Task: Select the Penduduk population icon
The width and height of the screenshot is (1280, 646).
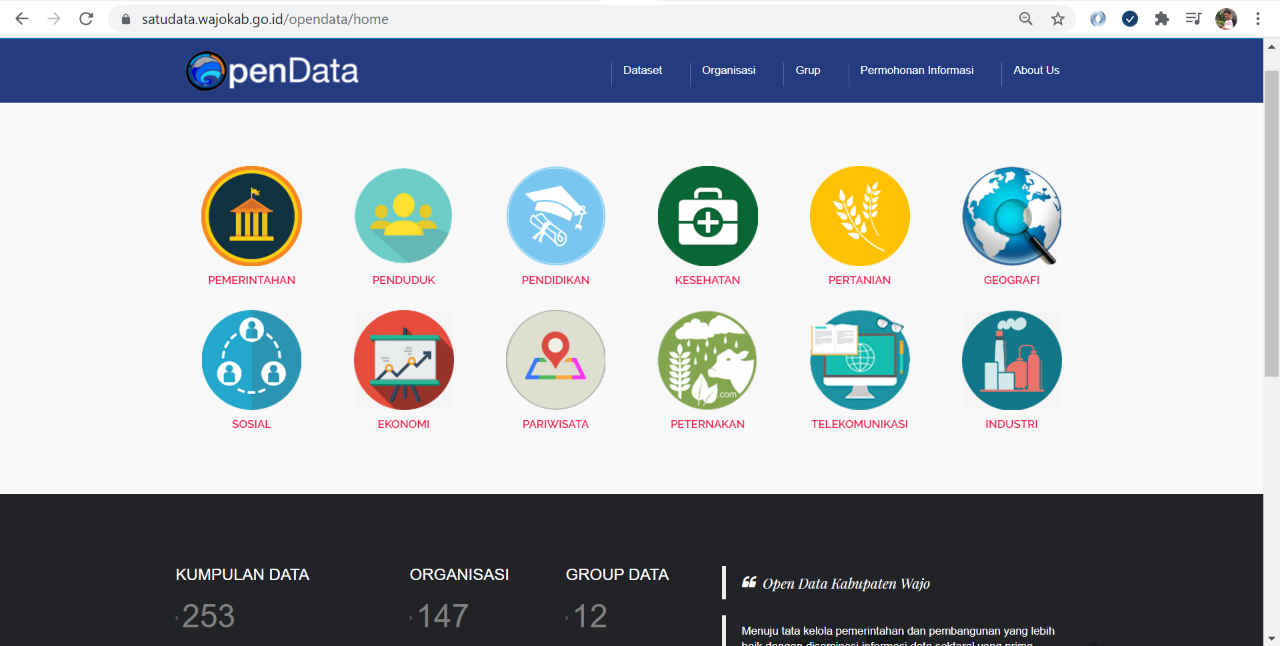Action: click(403, 216)
